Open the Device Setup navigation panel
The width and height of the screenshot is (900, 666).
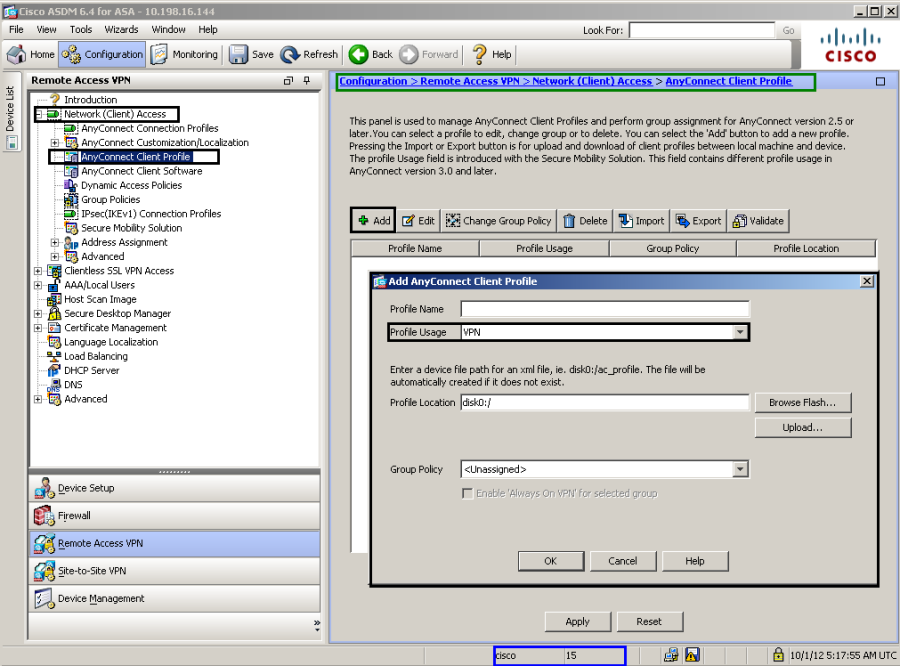174,488
